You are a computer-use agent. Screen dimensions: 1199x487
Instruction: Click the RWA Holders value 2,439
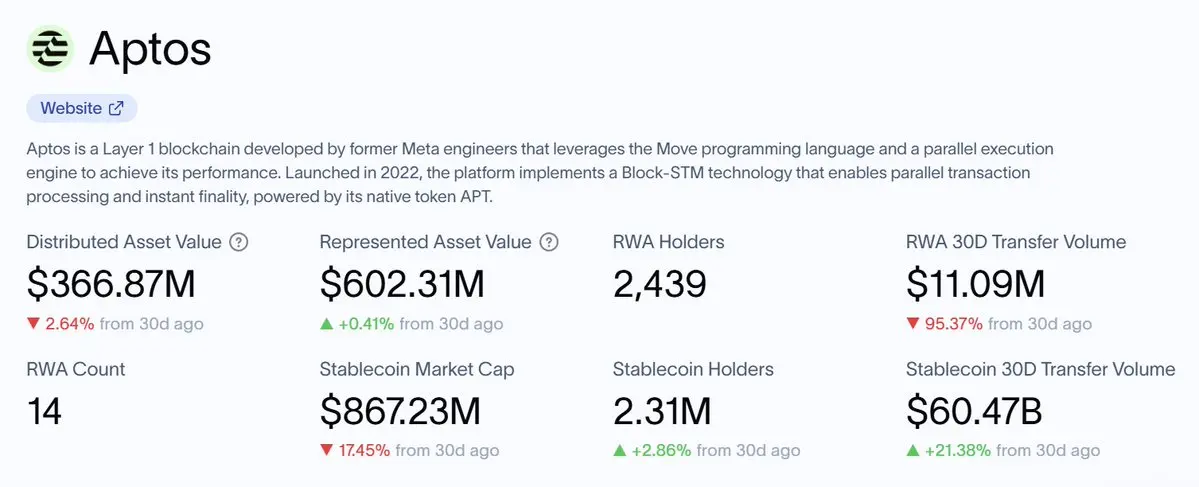[x=659, y=284]
